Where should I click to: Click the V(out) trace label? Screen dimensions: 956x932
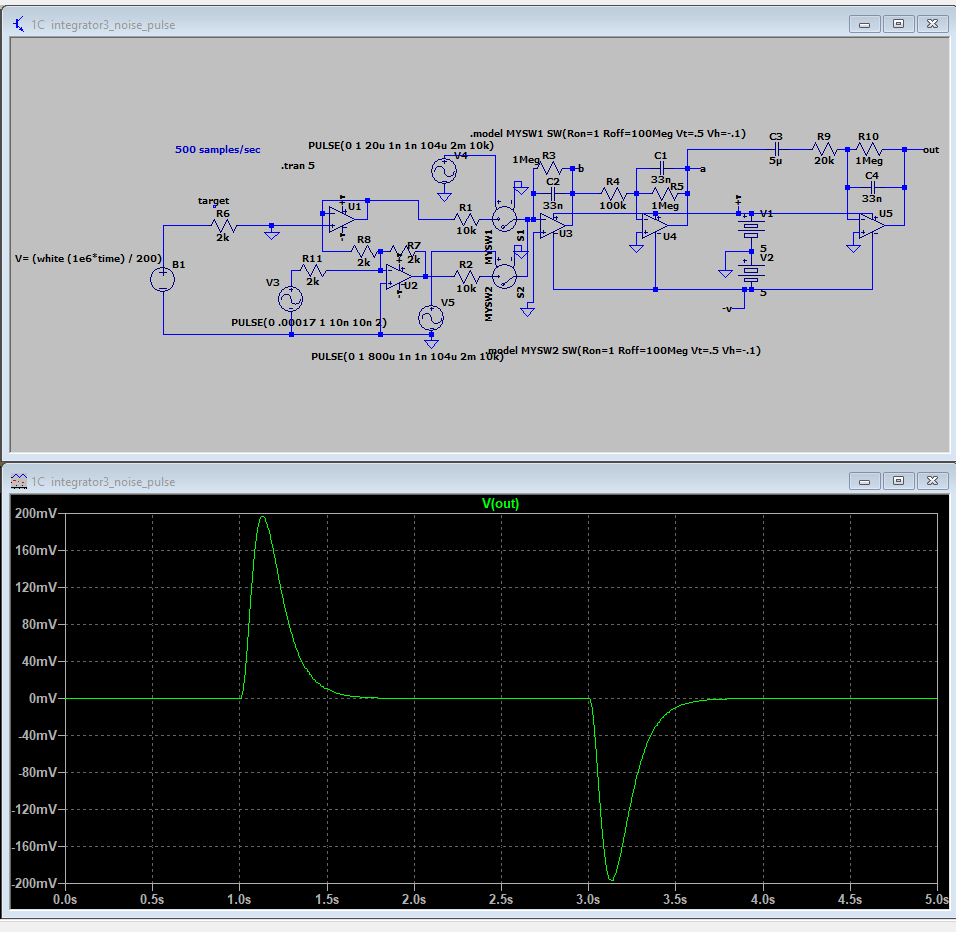coord(500,504)
